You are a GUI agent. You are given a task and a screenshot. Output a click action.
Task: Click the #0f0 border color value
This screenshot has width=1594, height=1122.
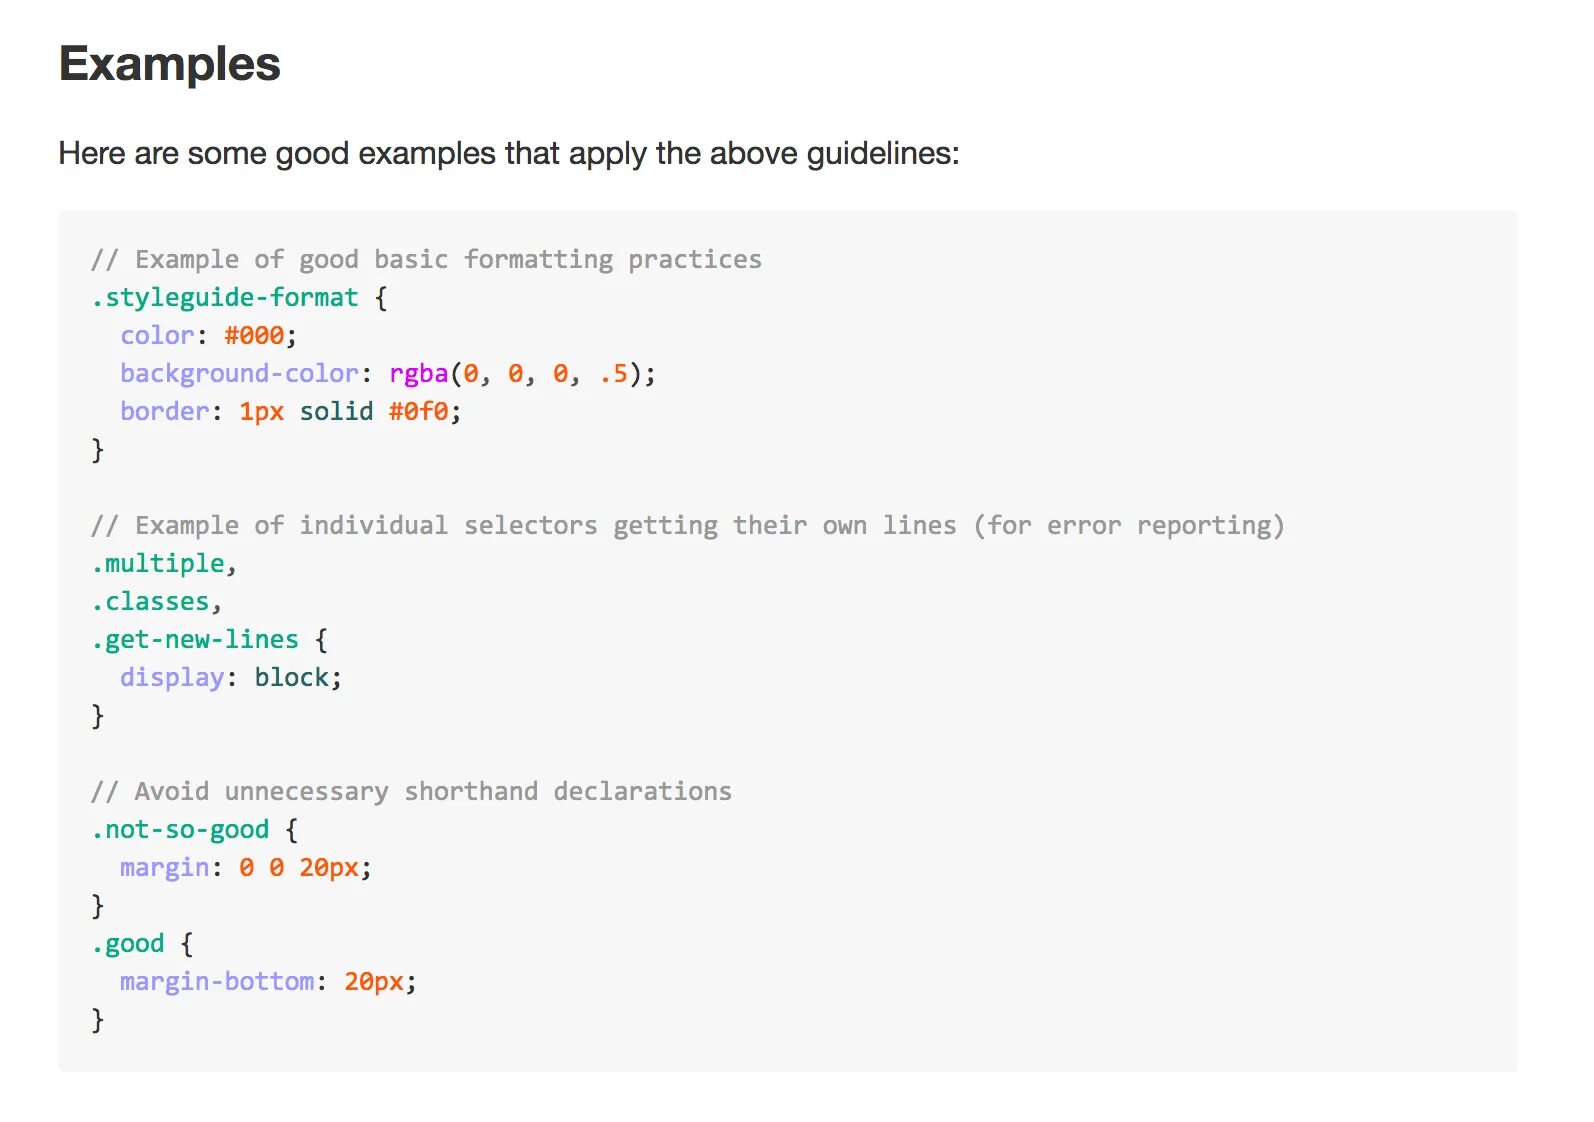point(419,412)
